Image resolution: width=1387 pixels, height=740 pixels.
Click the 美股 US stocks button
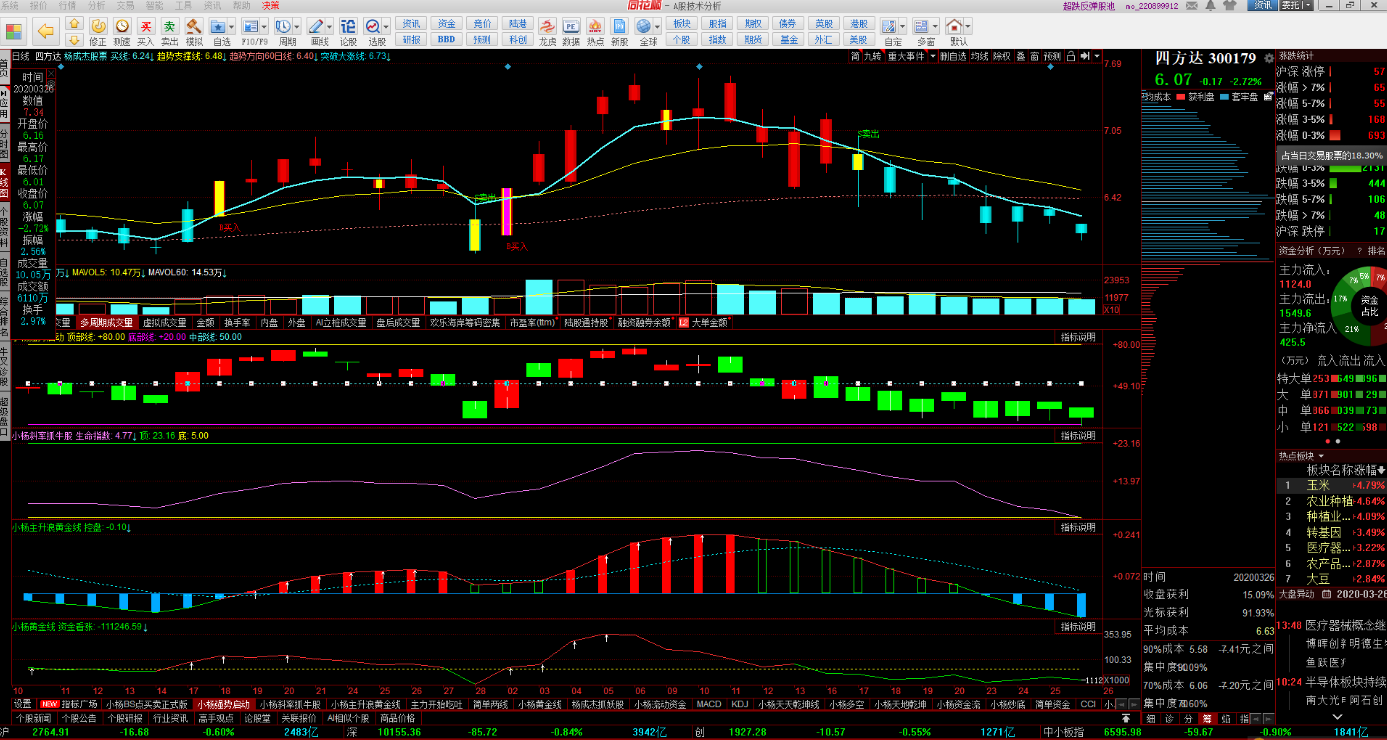point(857,40)
